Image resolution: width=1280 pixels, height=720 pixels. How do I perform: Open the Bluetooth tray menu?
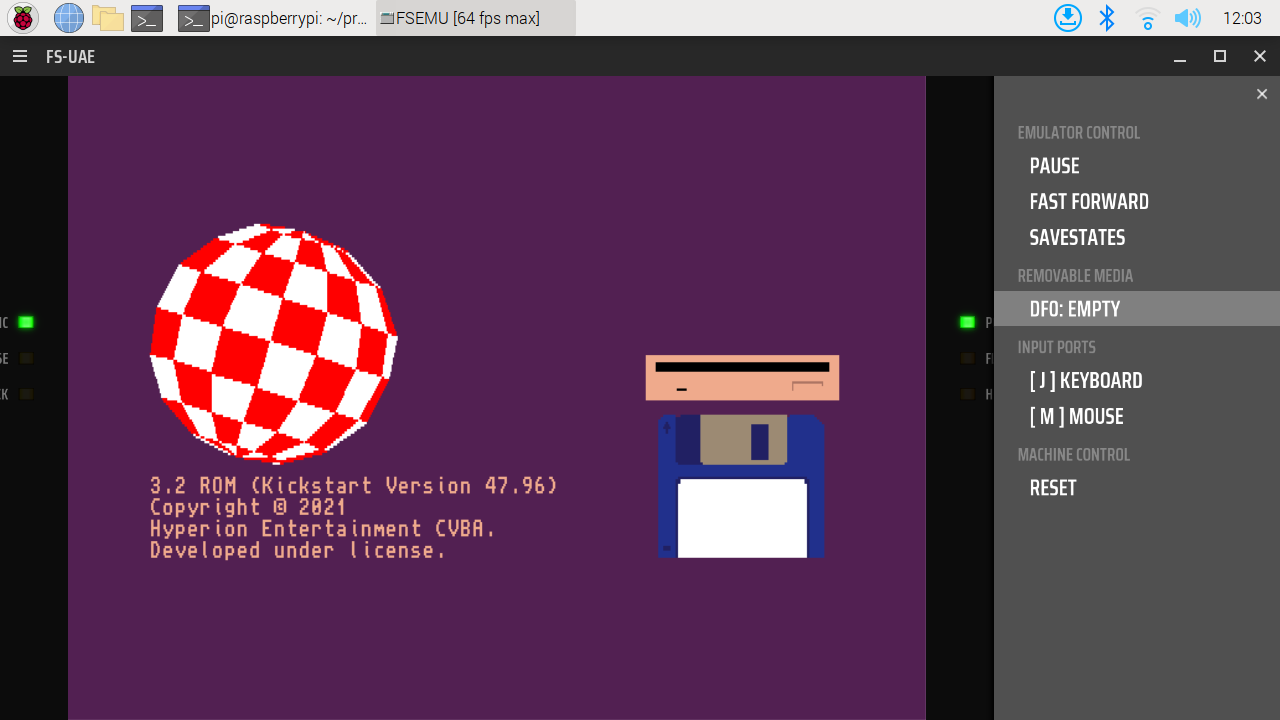(x=1107, y=18)
